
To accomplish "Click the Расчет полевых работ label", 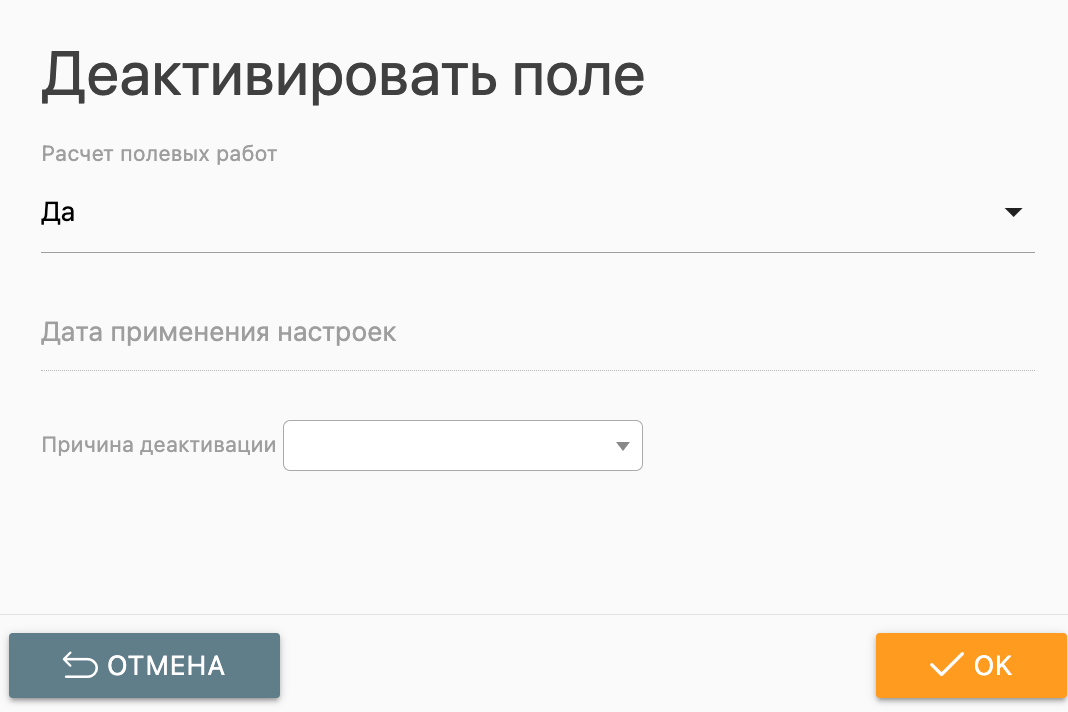I will coord(159,154).
